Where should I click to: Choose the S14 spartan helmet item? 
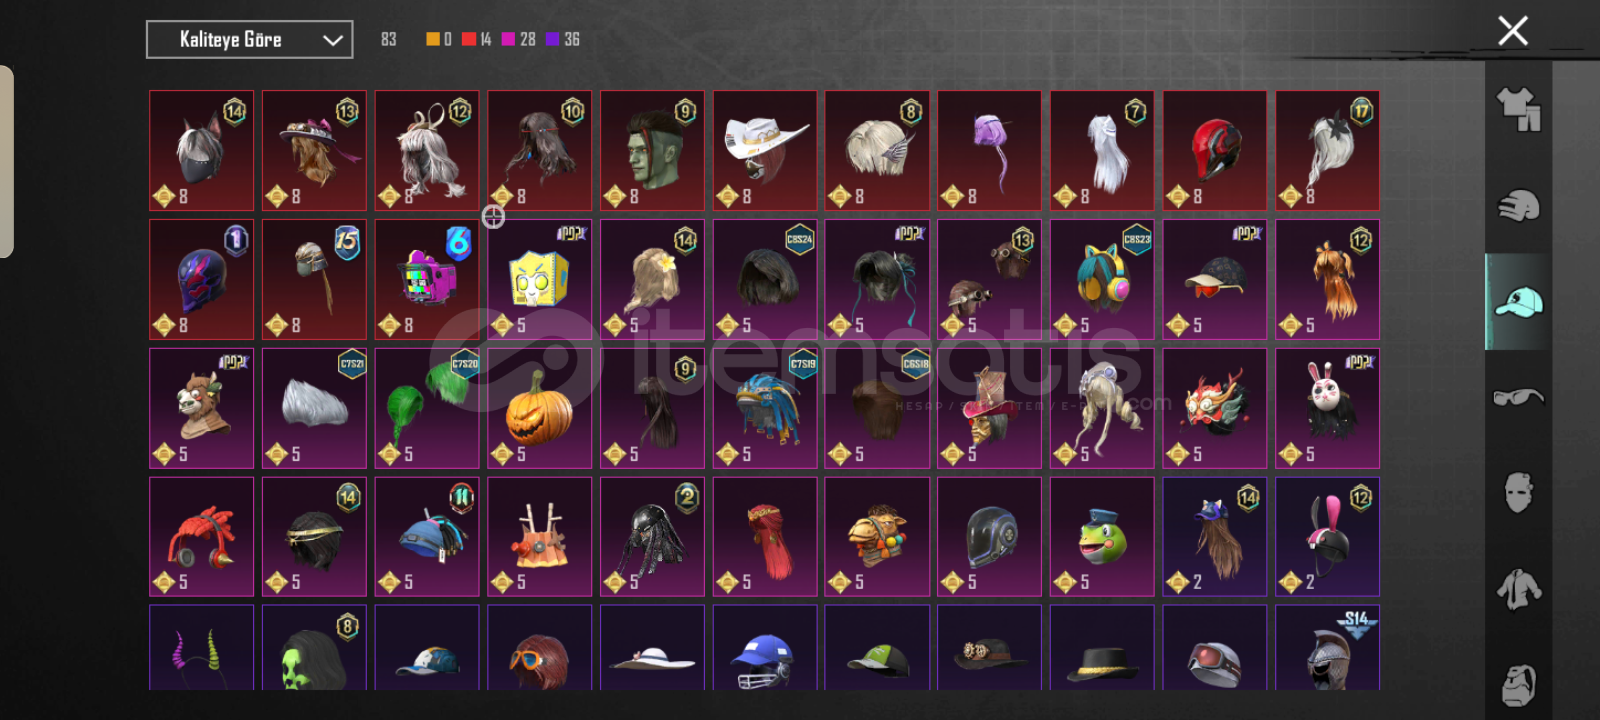click(1327, 648)
